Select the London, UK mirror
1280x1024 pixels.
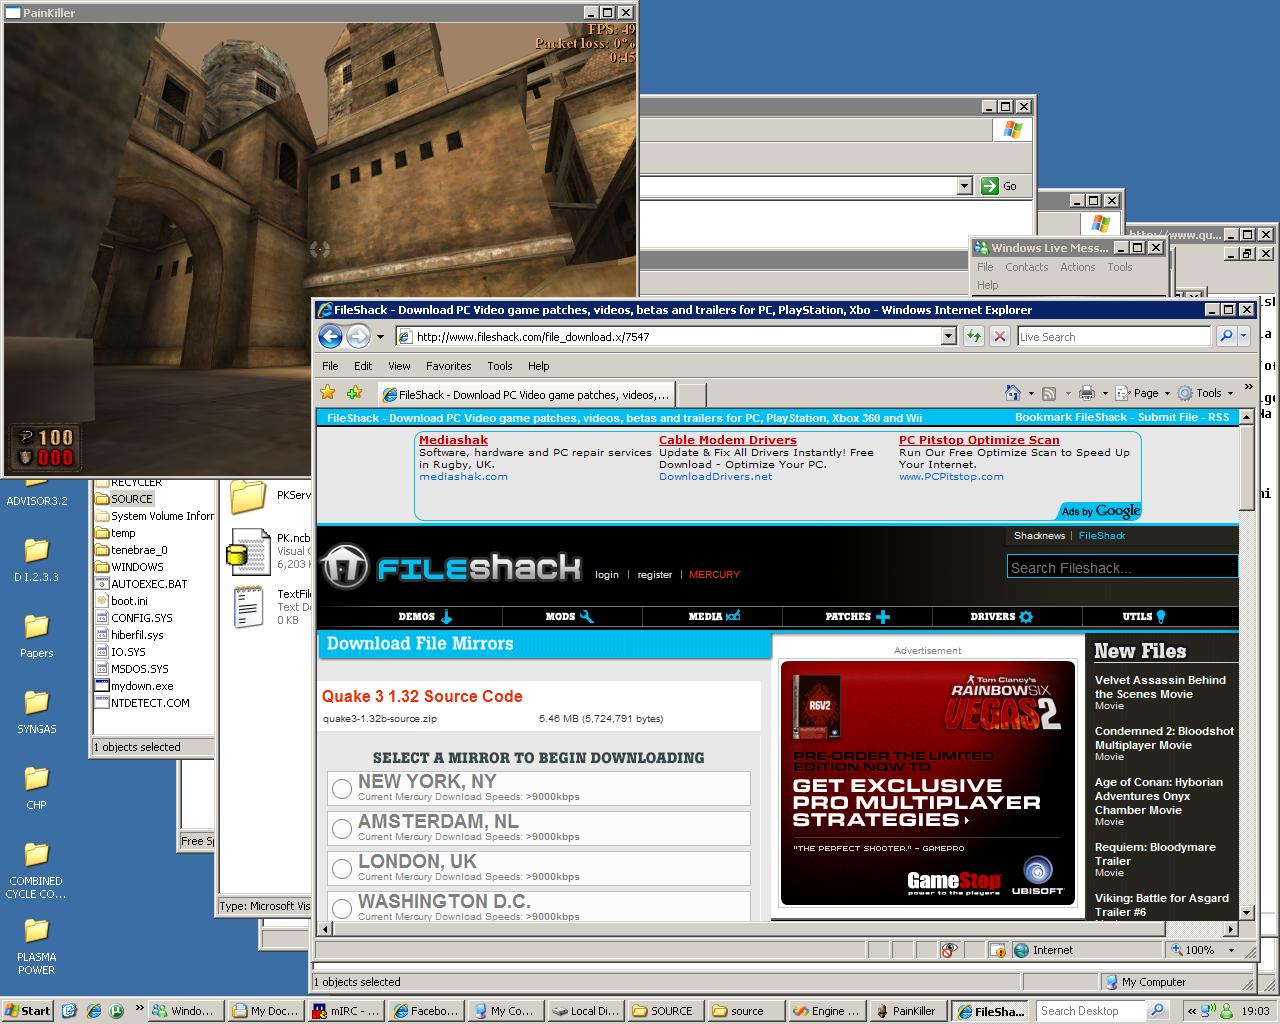(342, 868)
